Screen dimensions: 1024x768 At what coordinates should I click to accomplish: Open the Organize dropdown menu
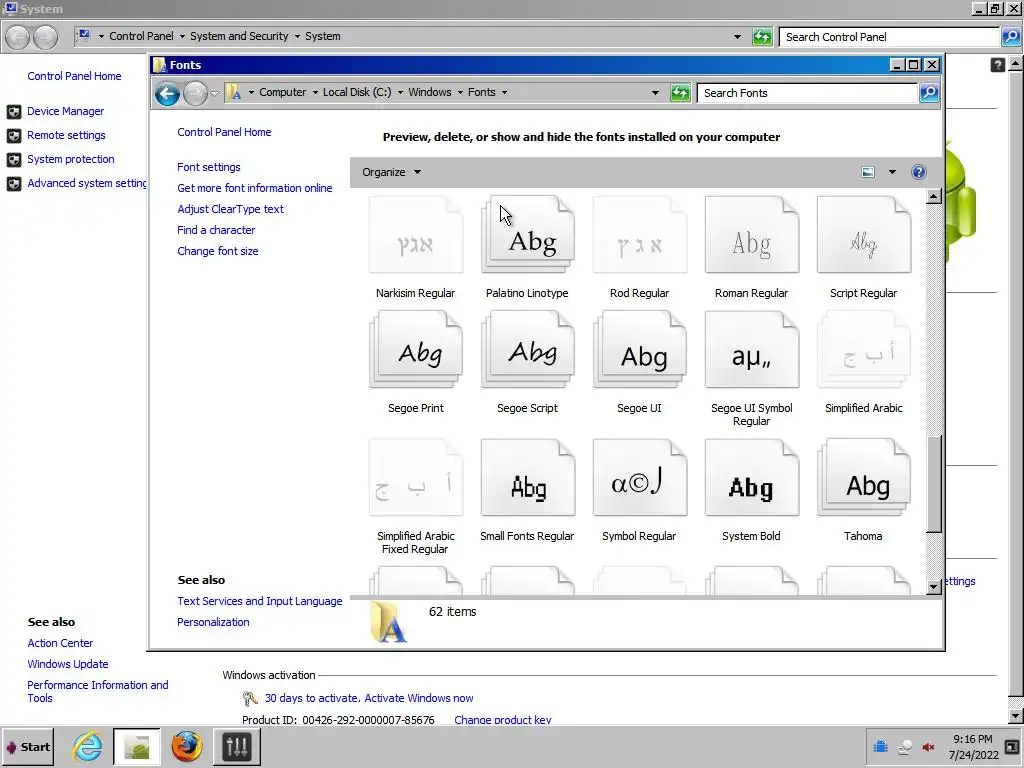point(391,172)
